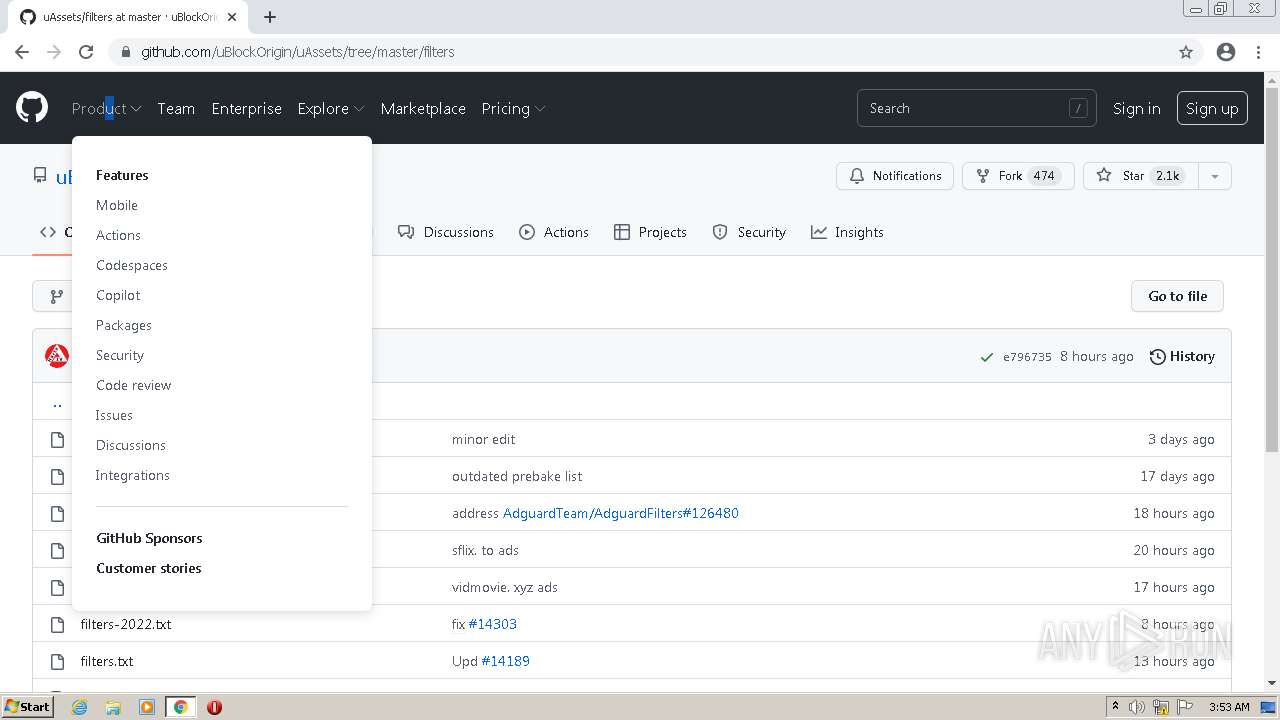Open Packages from the Product menu
This screenshot has height=720, width=1280.
point(124,325)
